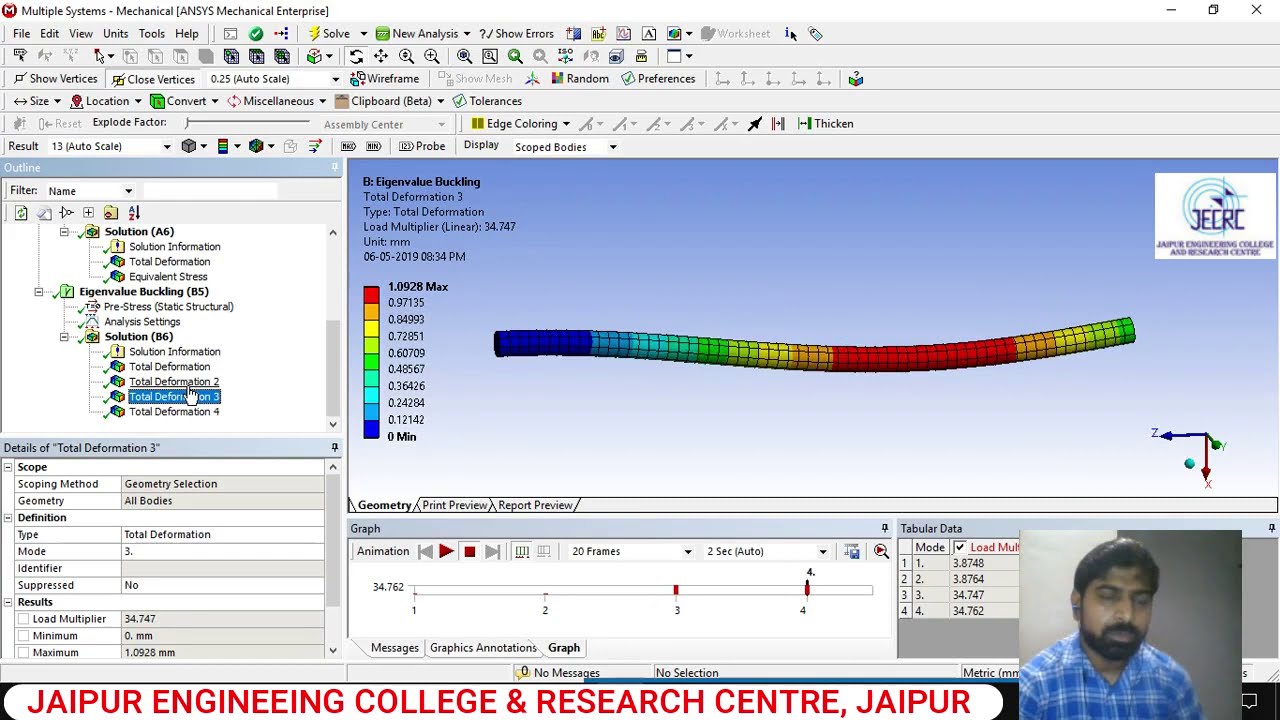Toggle distributed animation frames mode icon
1280x720 pixels.
coord(522,551)
